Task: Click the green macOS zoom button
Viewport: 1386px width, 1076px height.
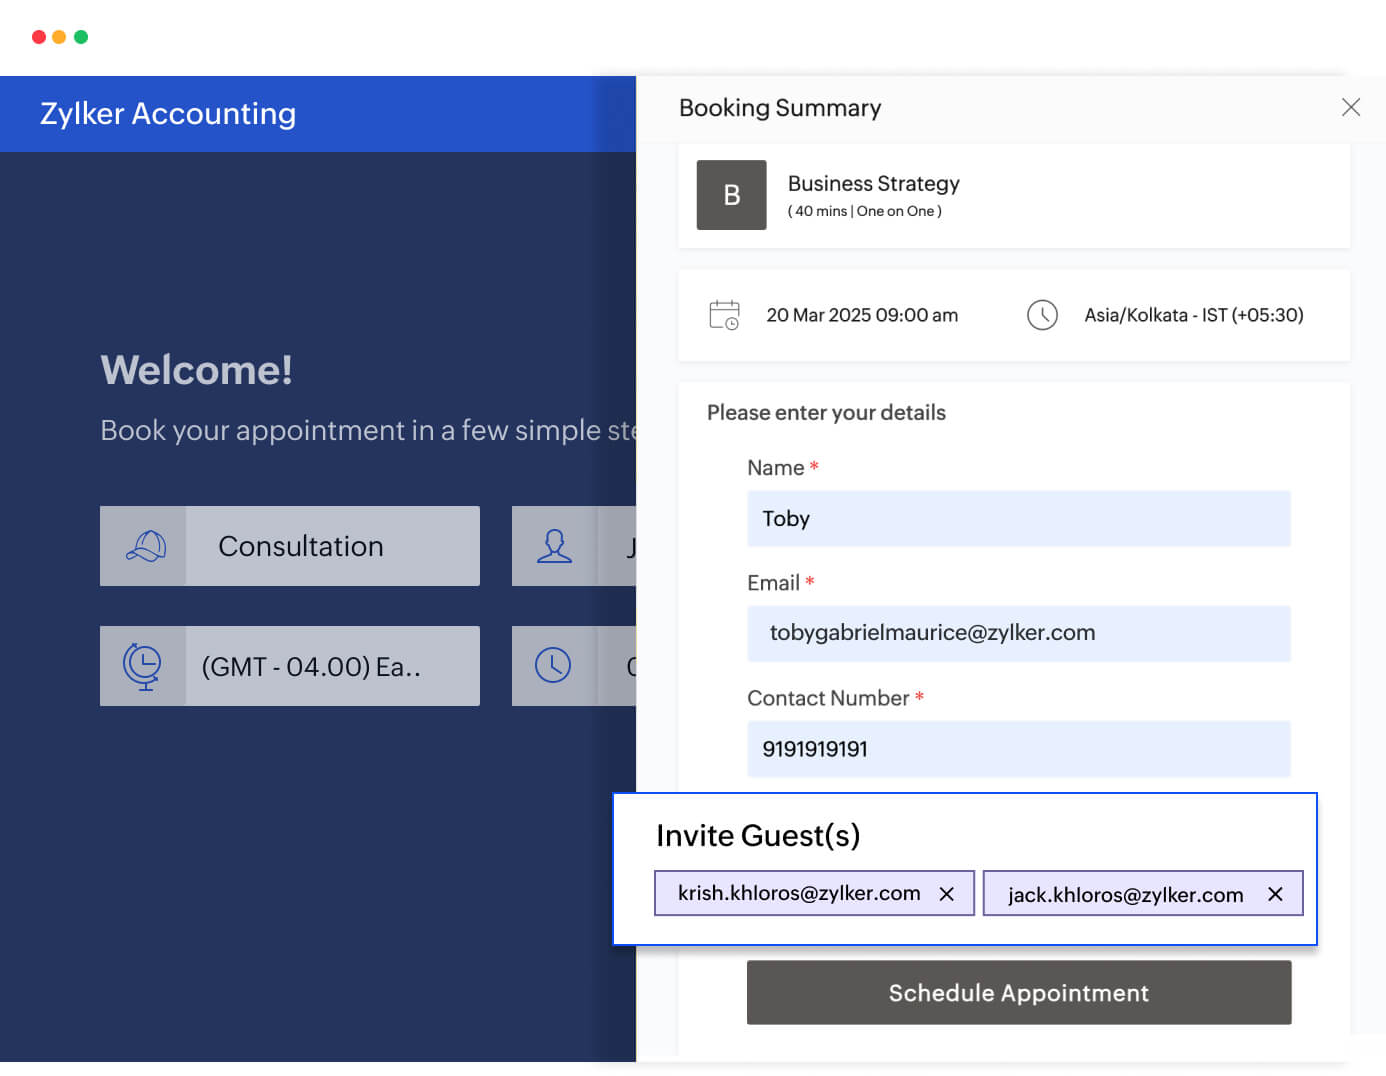Action: click(x=81, y=36)
